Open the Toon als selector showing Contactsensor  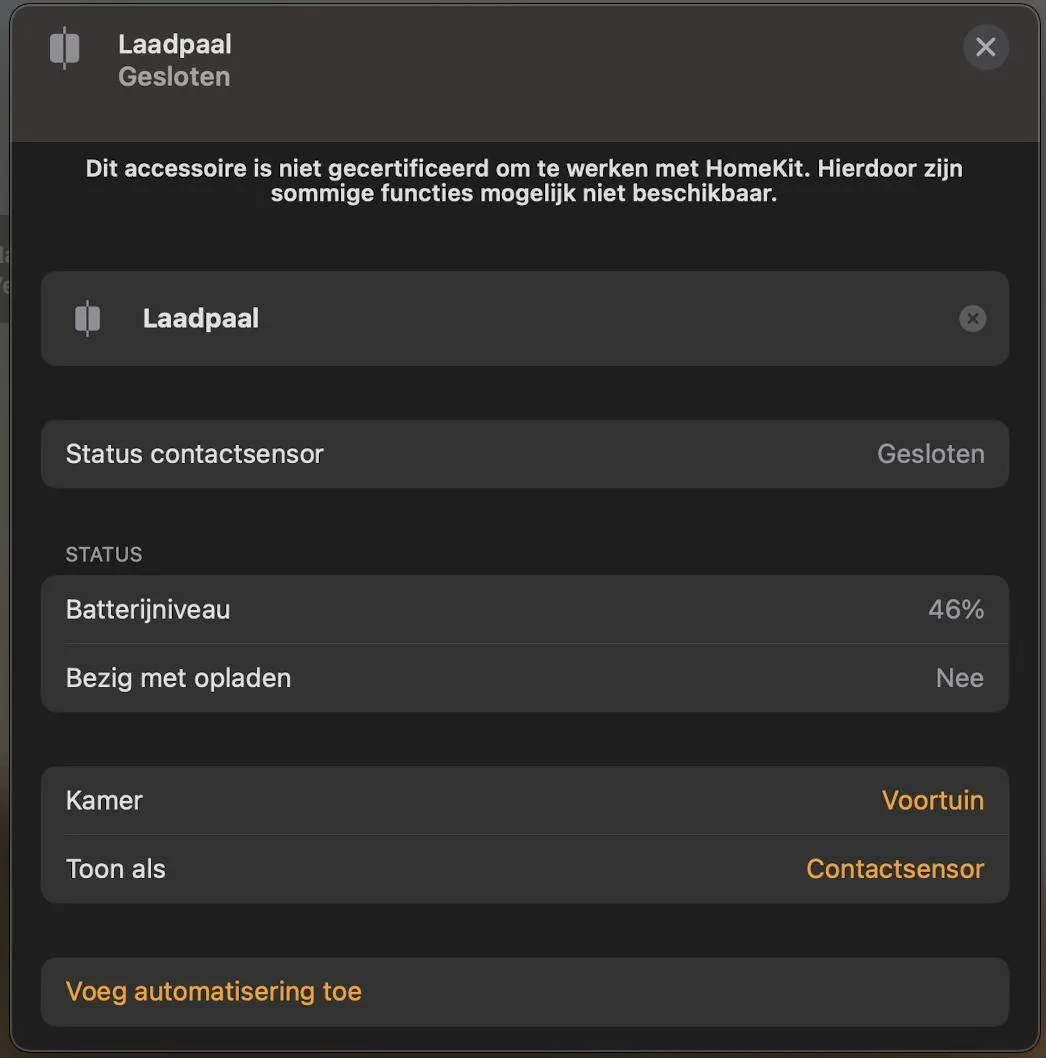(x=894, y=868)
